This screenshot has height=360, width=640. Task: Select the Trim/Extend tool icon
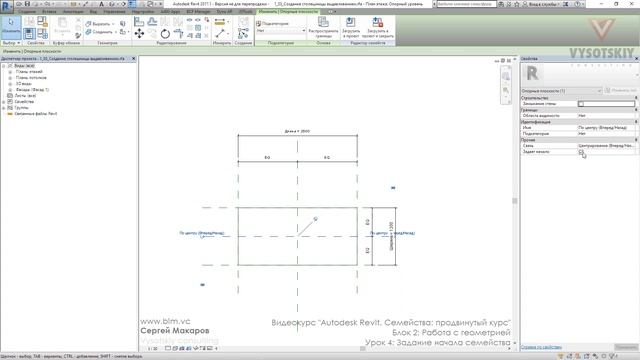178,33
